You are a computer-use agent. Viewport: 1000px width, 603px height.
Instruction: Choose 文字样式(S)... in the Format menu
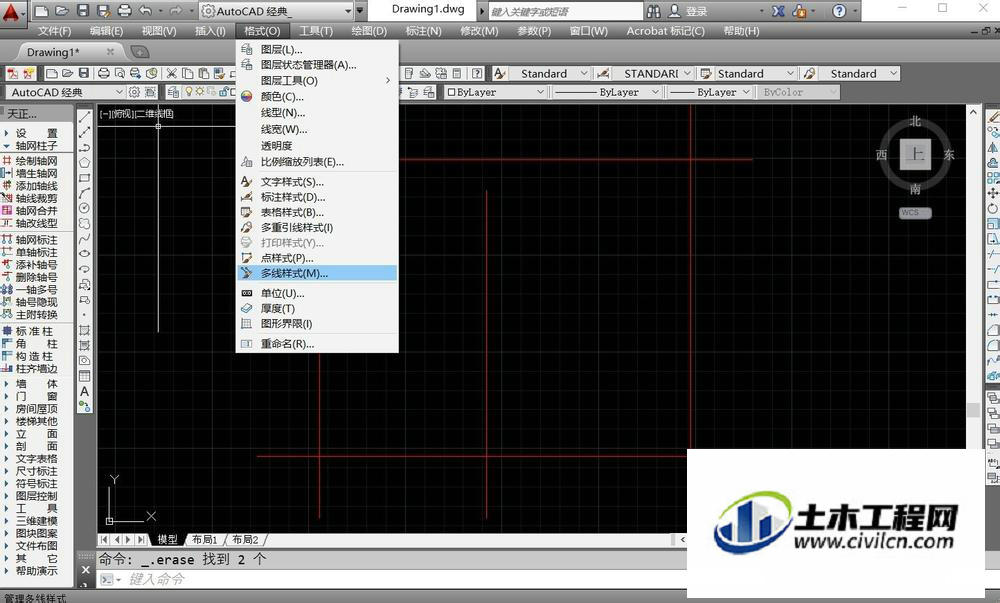[x=317, y=182]
